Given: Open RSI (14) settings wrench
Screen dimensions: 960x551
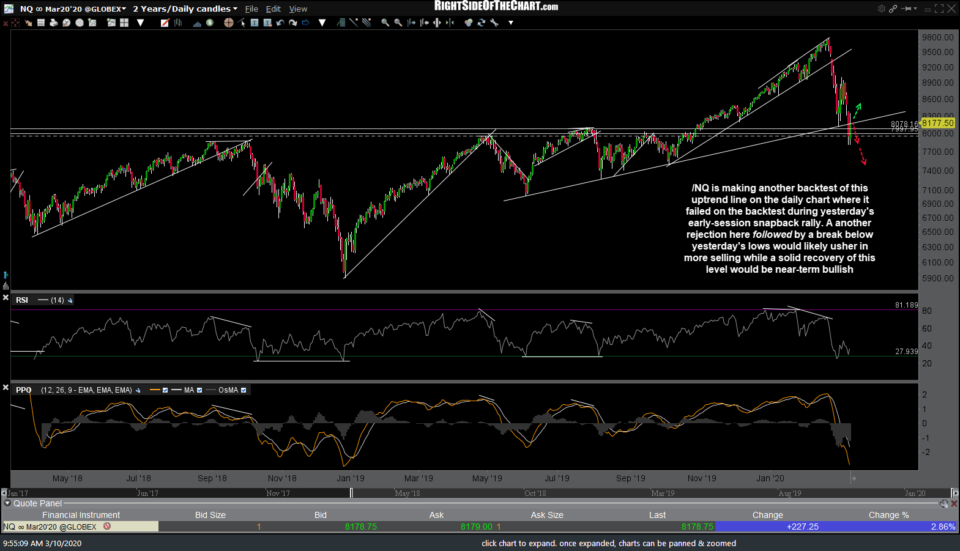Looking at the screenshot, I should (70, 300).
